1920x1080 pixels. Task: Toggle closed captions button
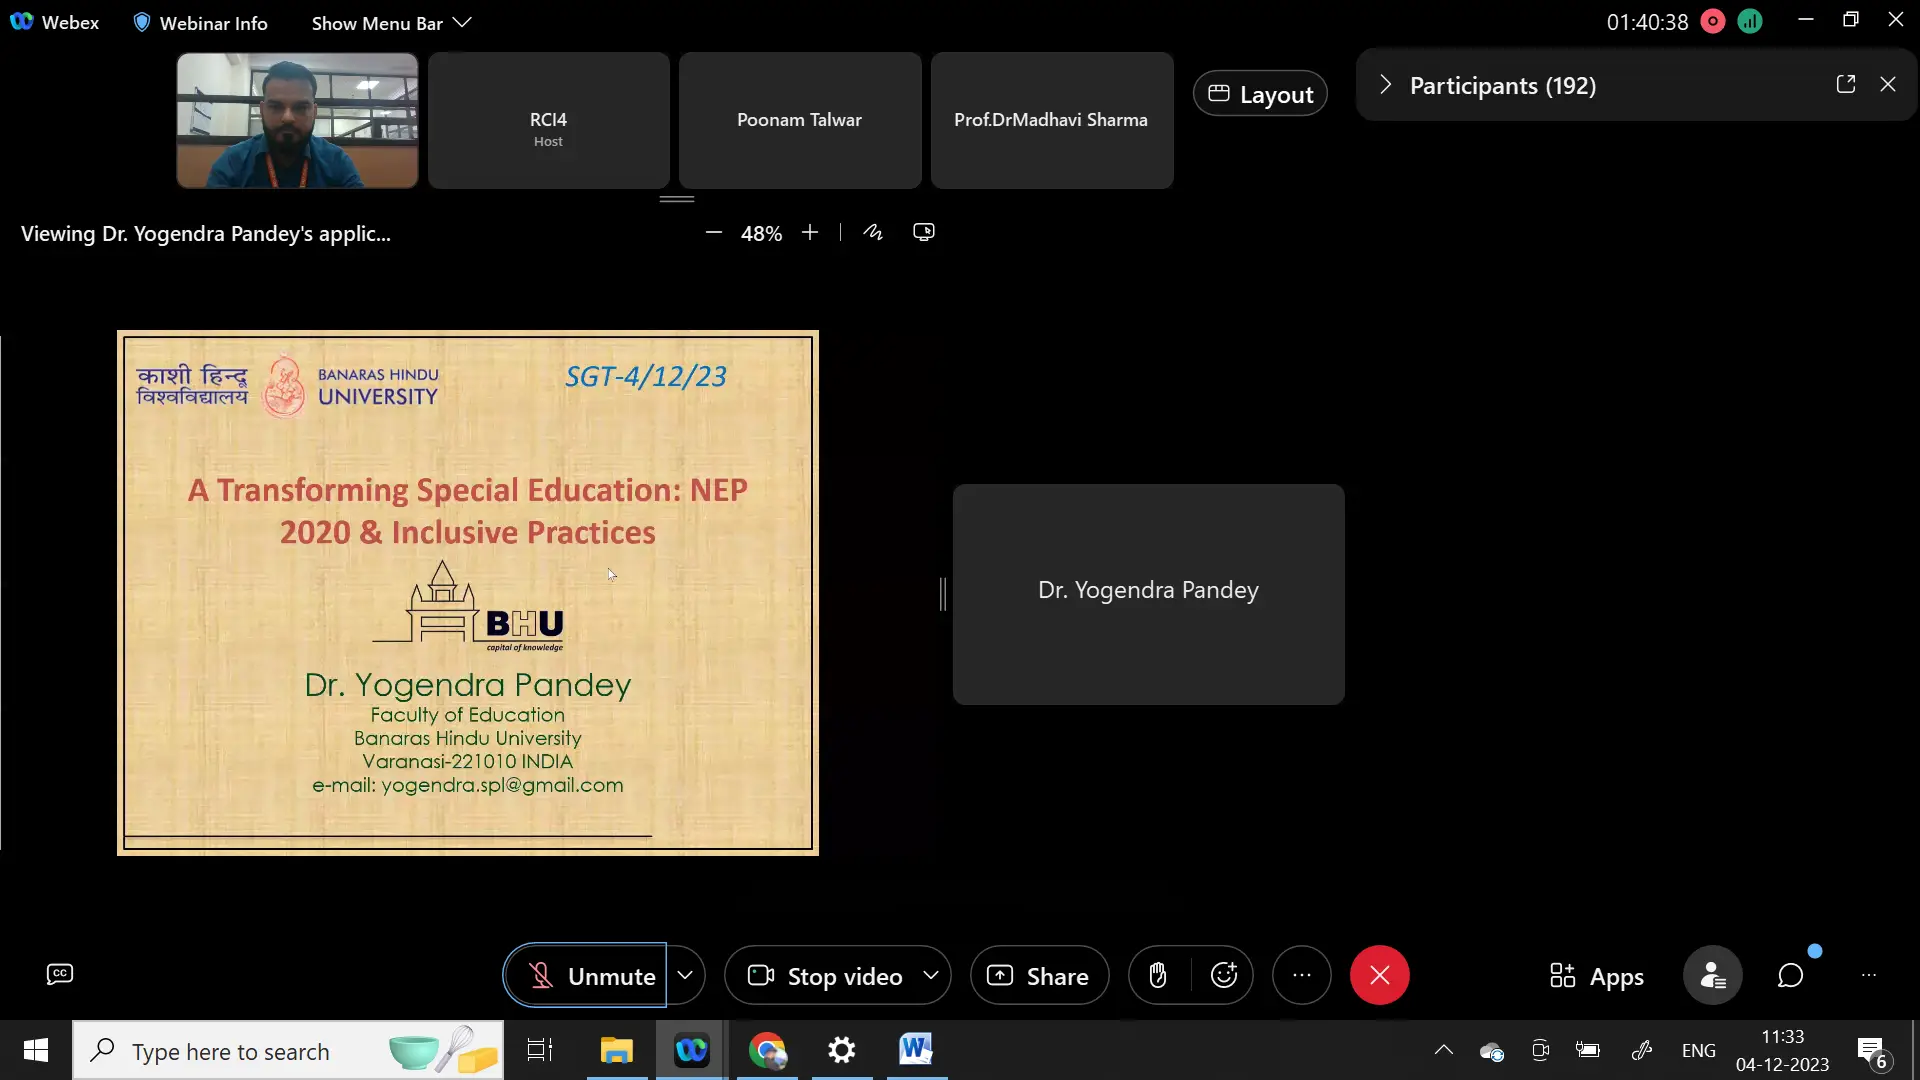60,974
